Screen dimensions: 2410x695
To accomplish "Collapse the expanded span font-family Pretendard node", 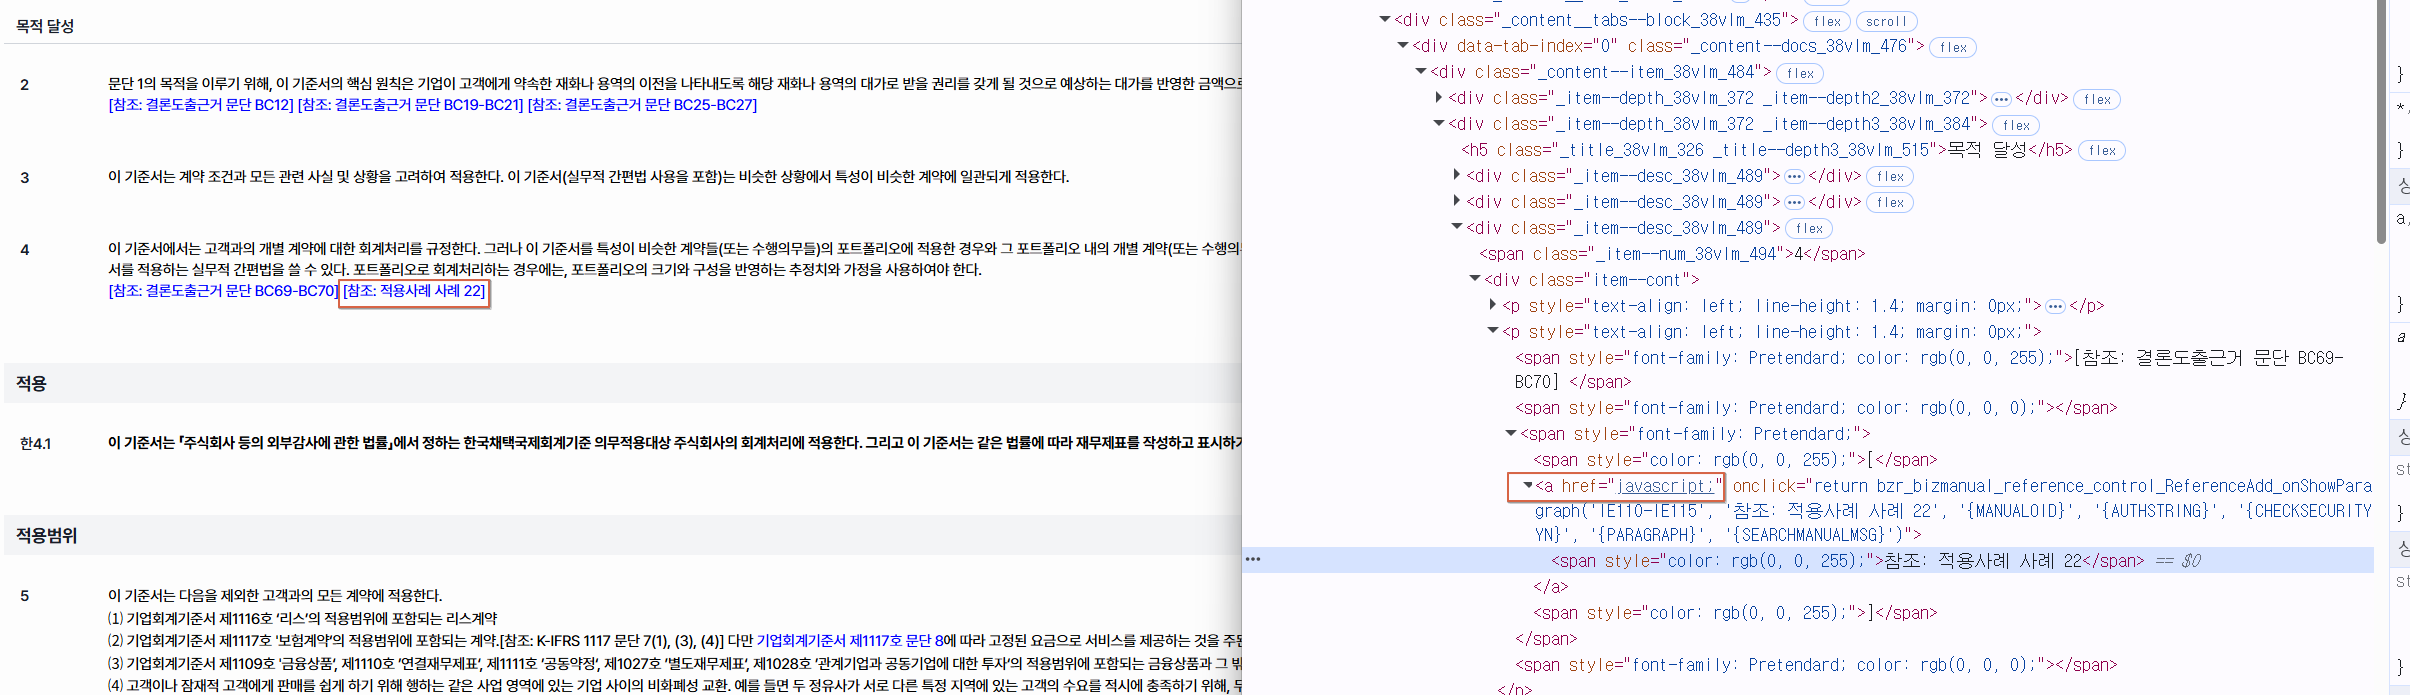I will [x=1511, y=434].
